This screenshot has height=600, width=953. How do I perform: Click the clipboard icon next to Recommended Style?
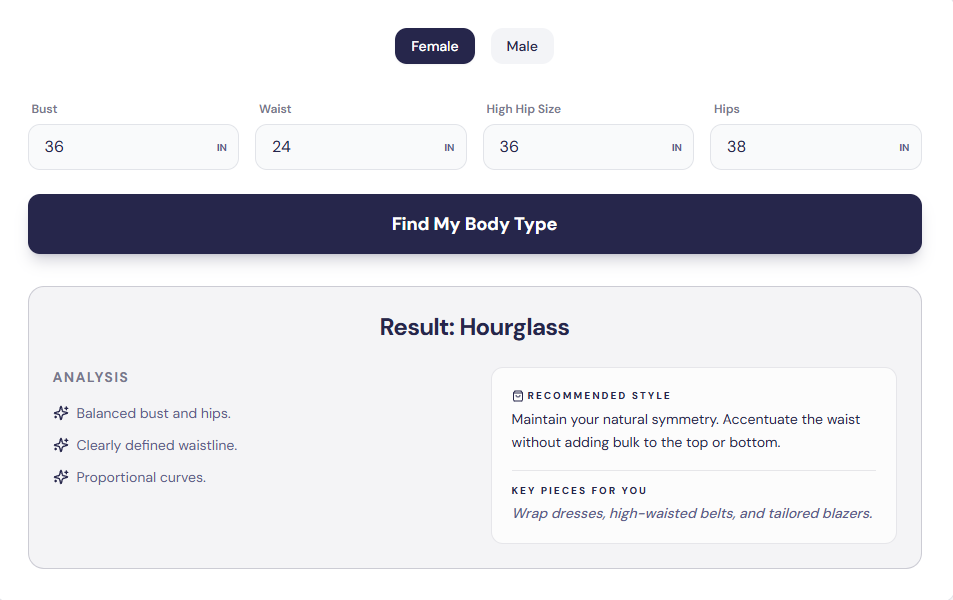[516, 395]
